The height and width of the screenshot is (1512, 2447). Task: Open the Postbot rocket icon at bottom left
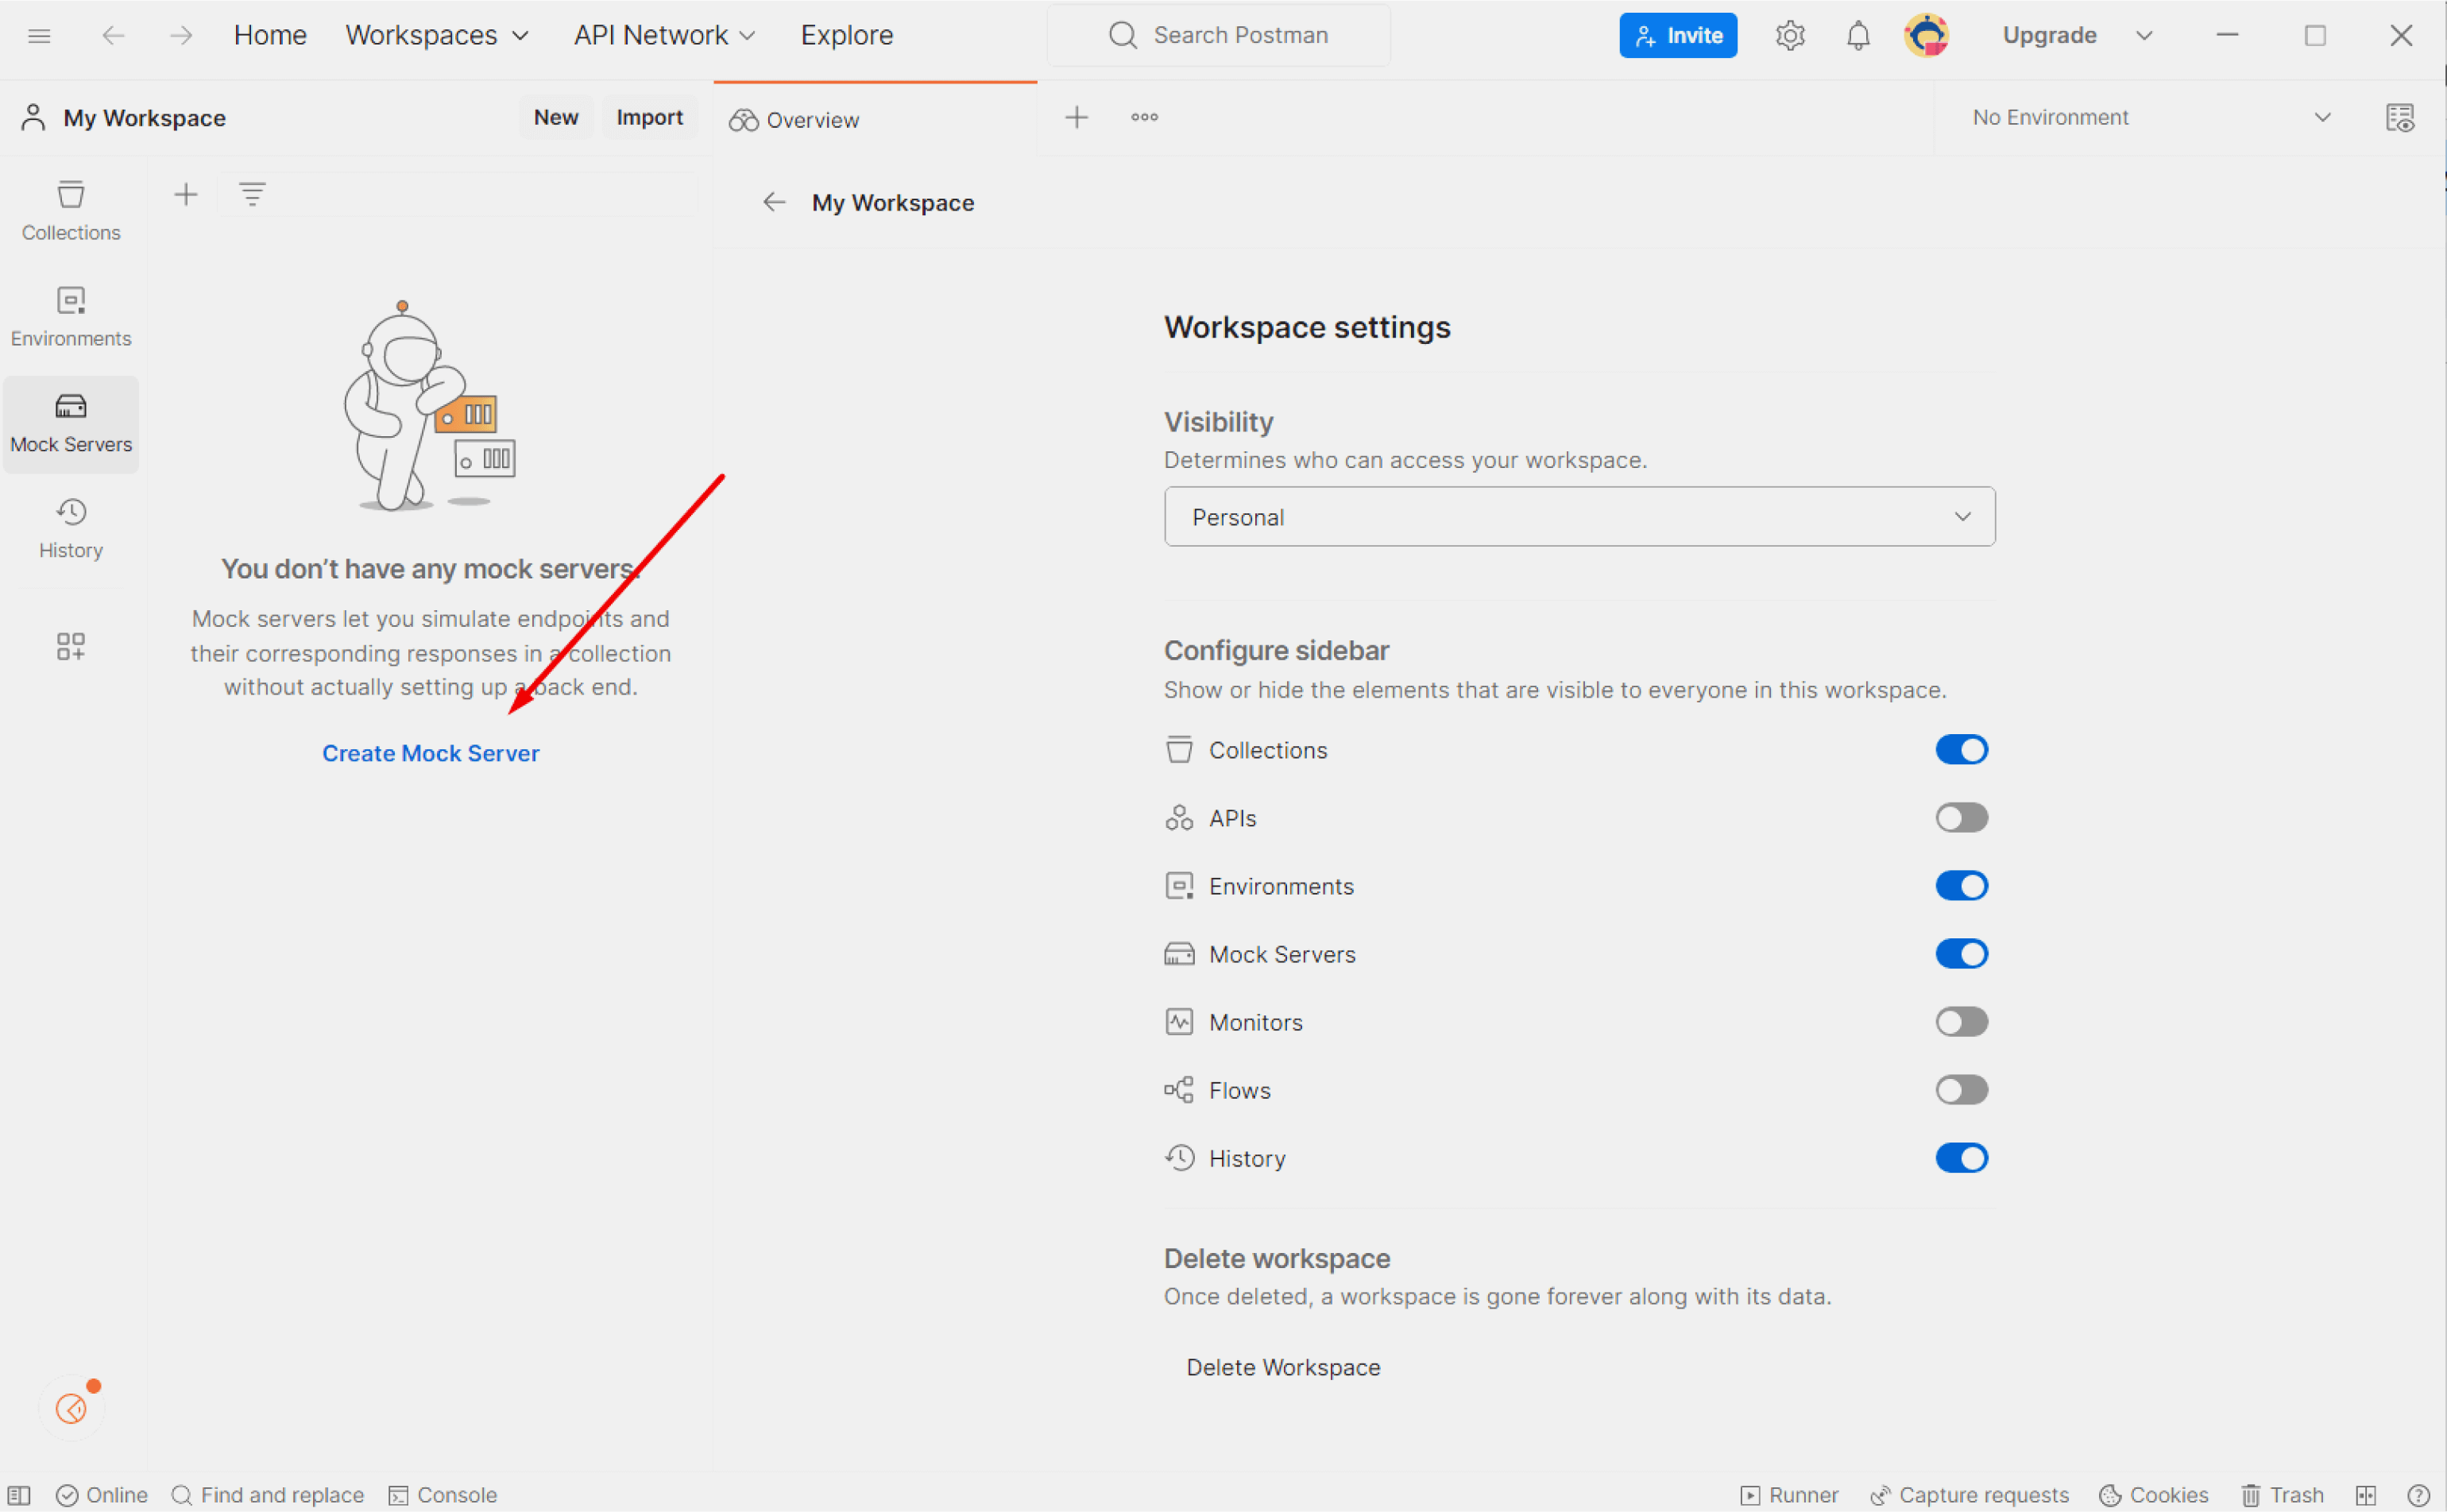71,1409
